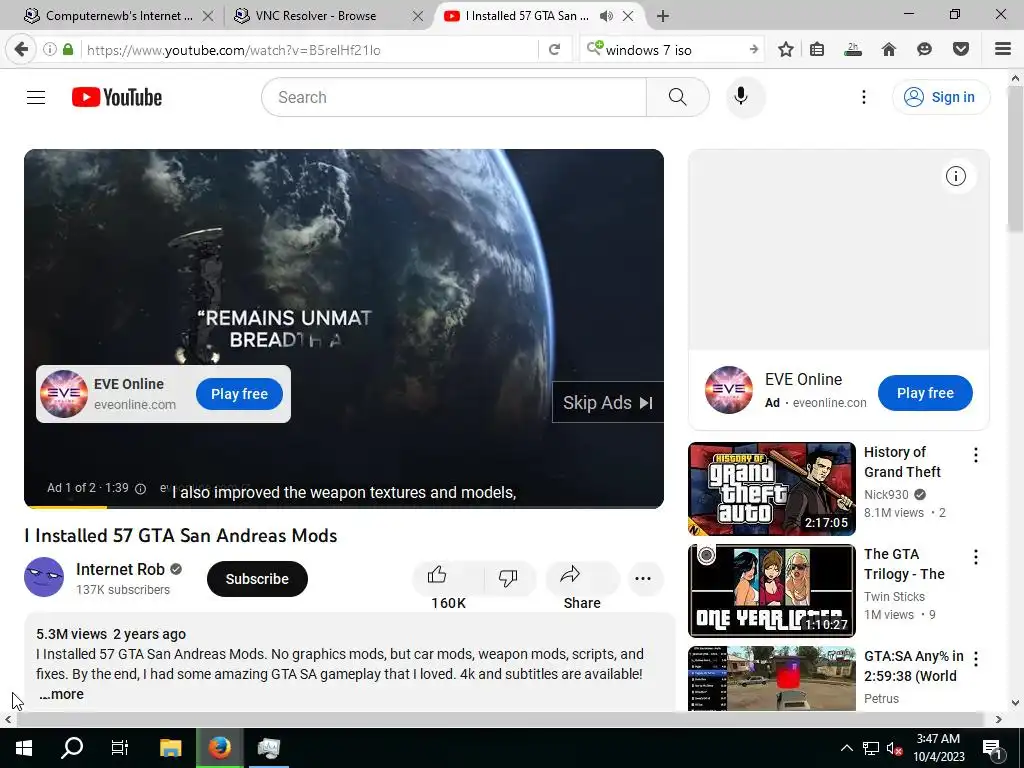Open History of Grand Theft Auto thumbnail
The height and width of the screenshot is (768, 1024).
(x=772, y=489)
